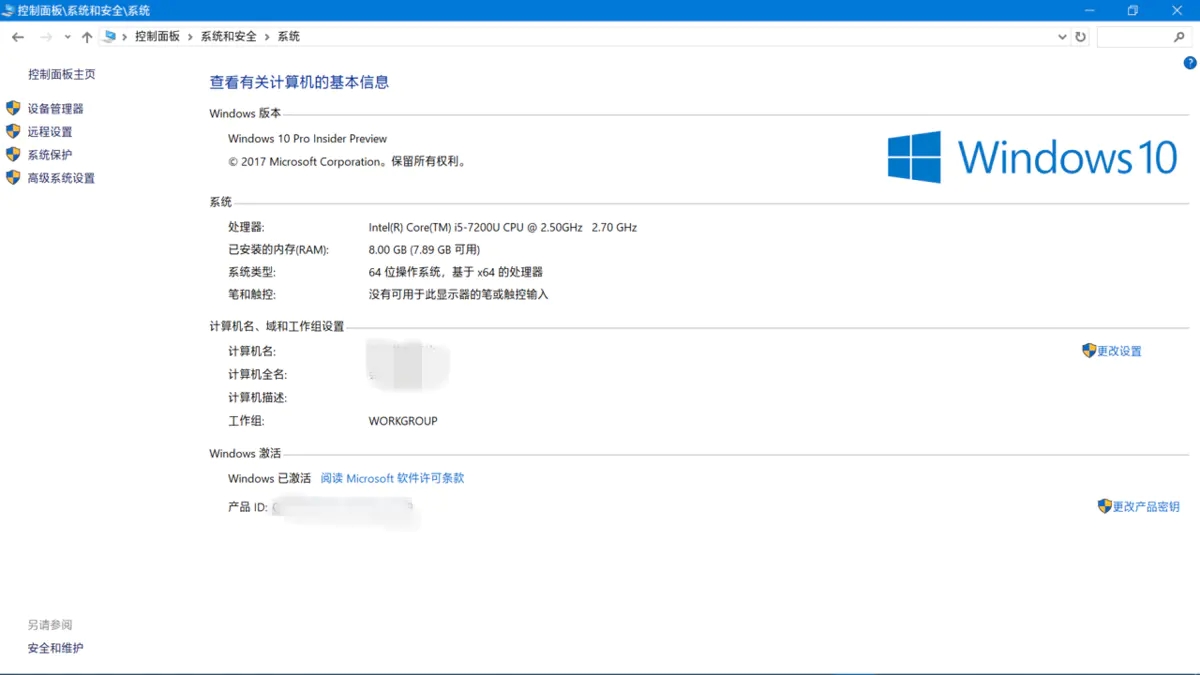Screen dimensions: 1200x675
Task: Click the search box in Control Panel
Action: pyautogui.click(x=1135, y=37)
